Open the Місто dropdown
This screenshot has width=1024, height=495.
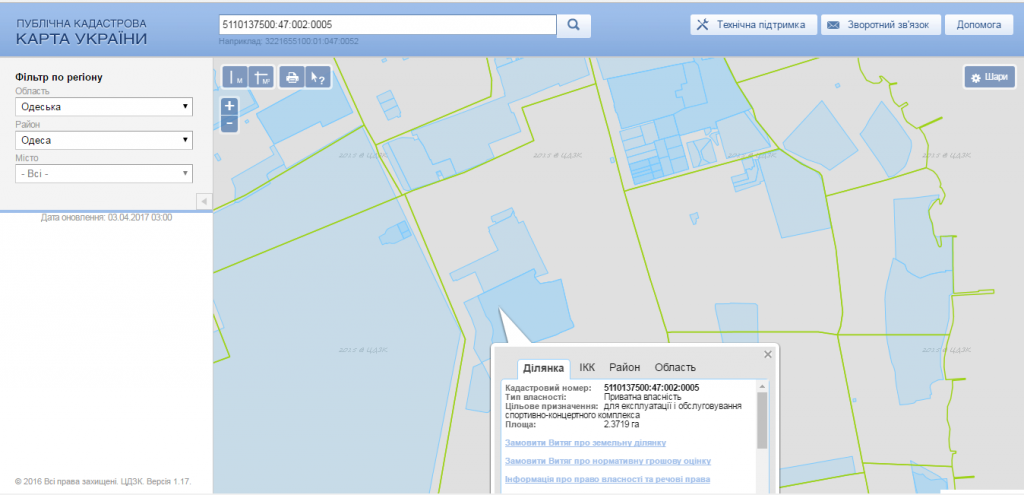coord(103,173)
